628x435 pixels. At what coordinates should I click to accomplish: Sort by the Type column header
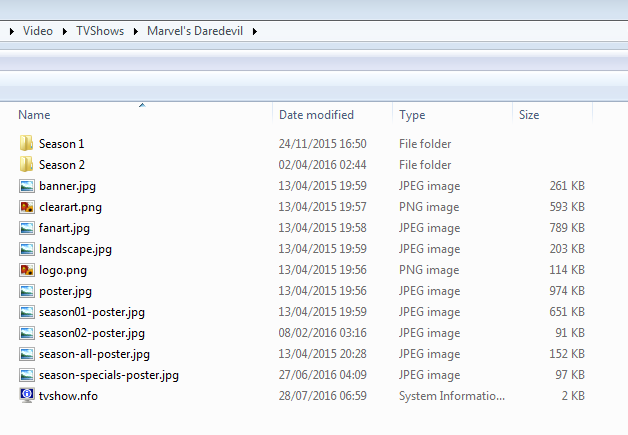(x=412, y=115)
